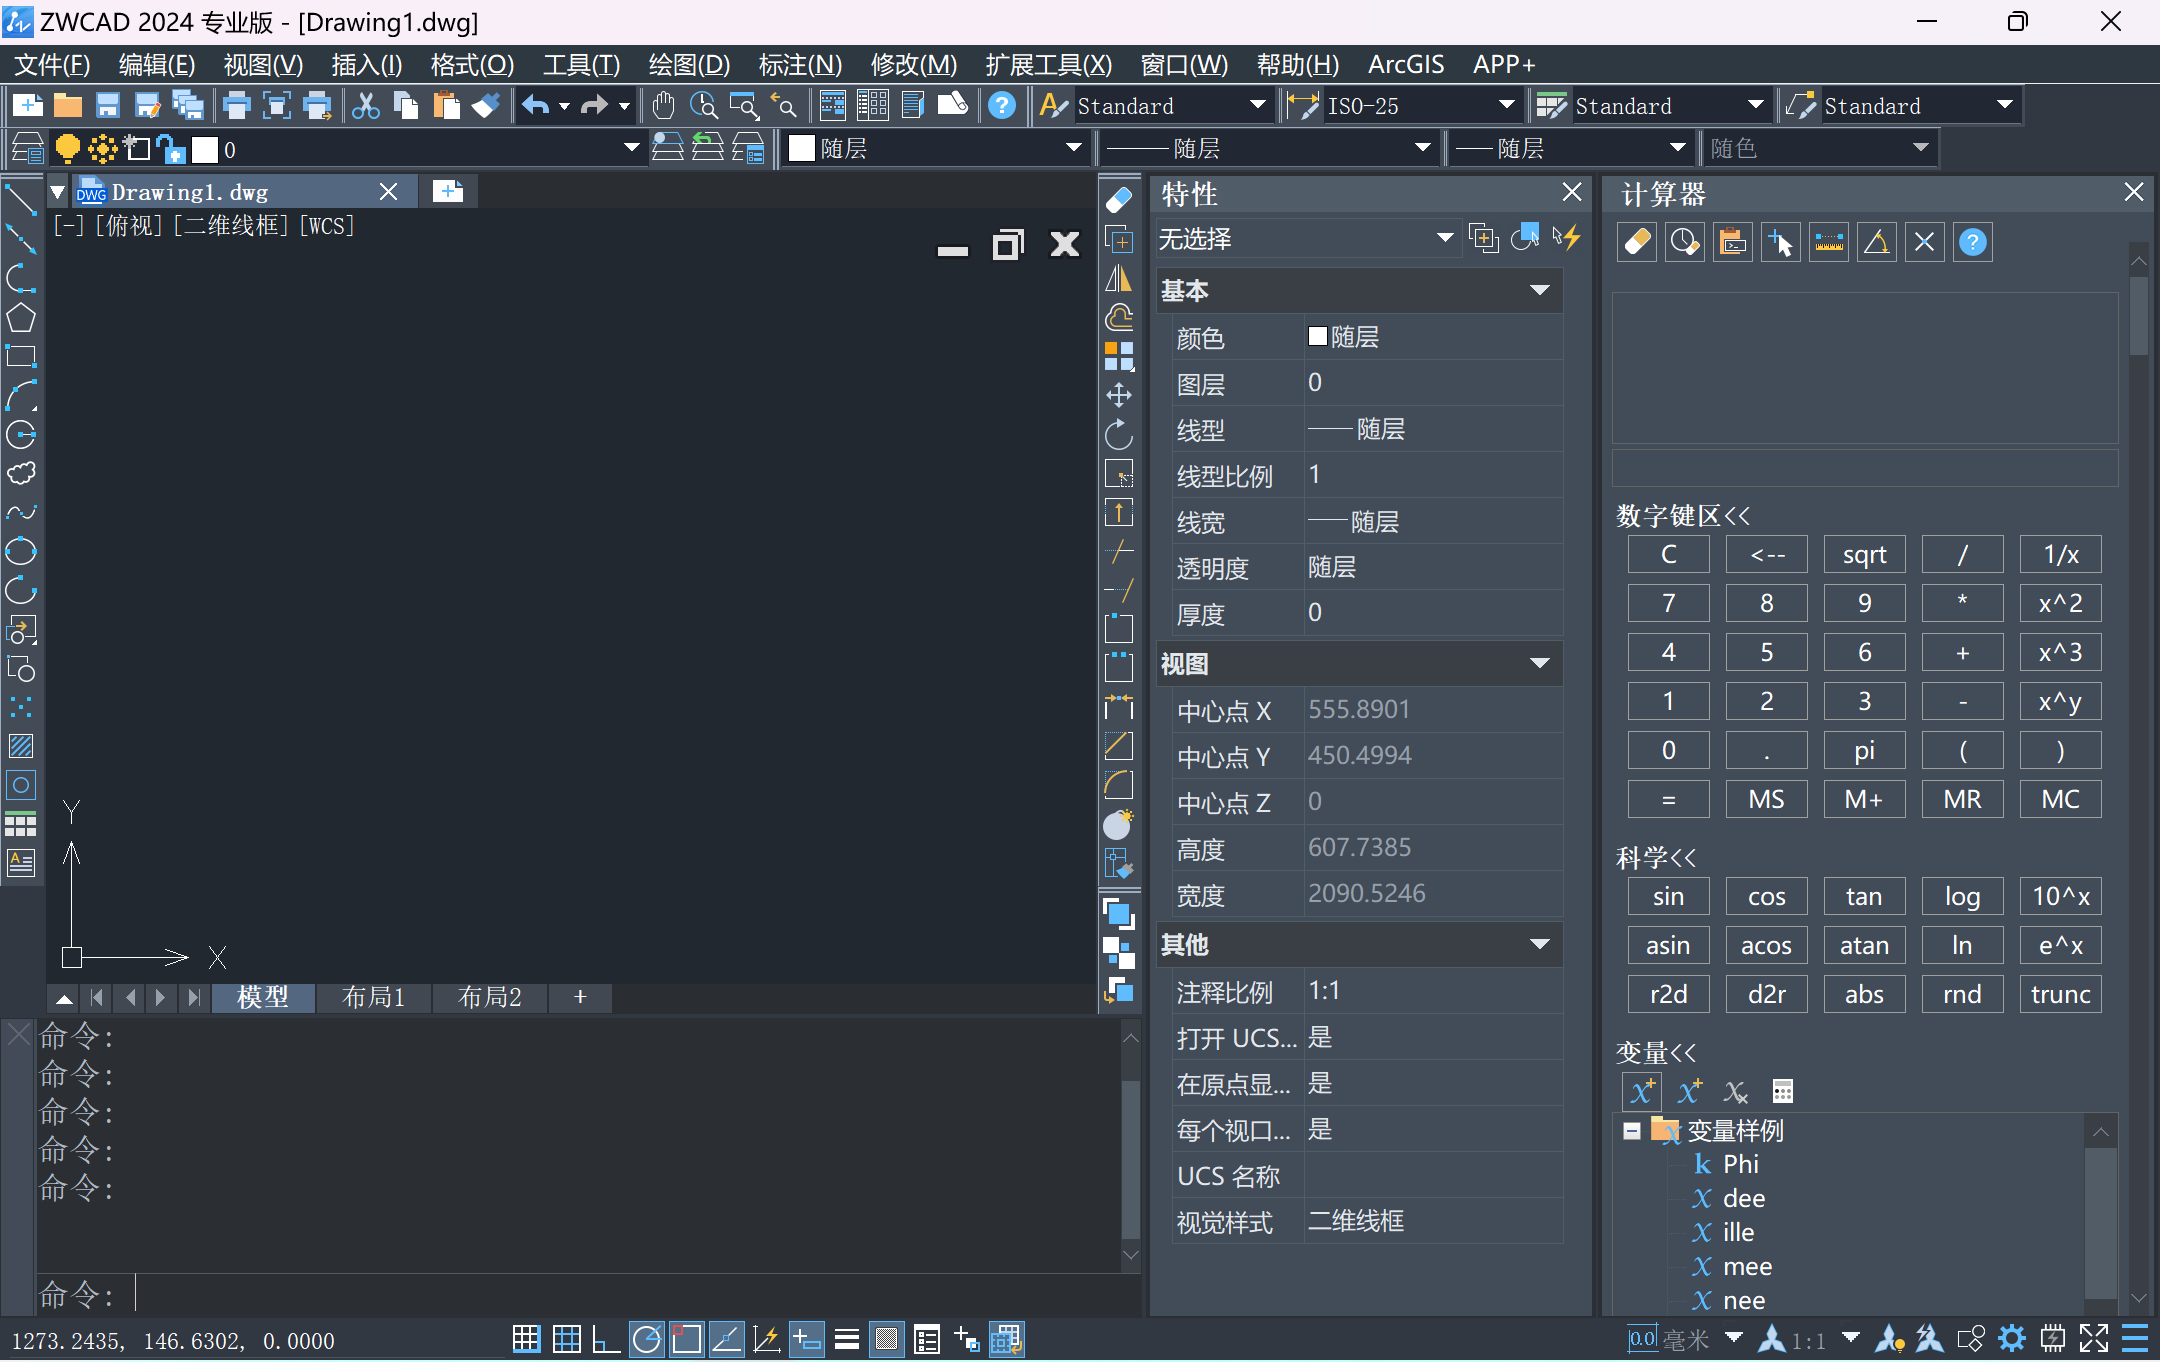
Task: Click the white layer color swatch
Action: [204, 149]
